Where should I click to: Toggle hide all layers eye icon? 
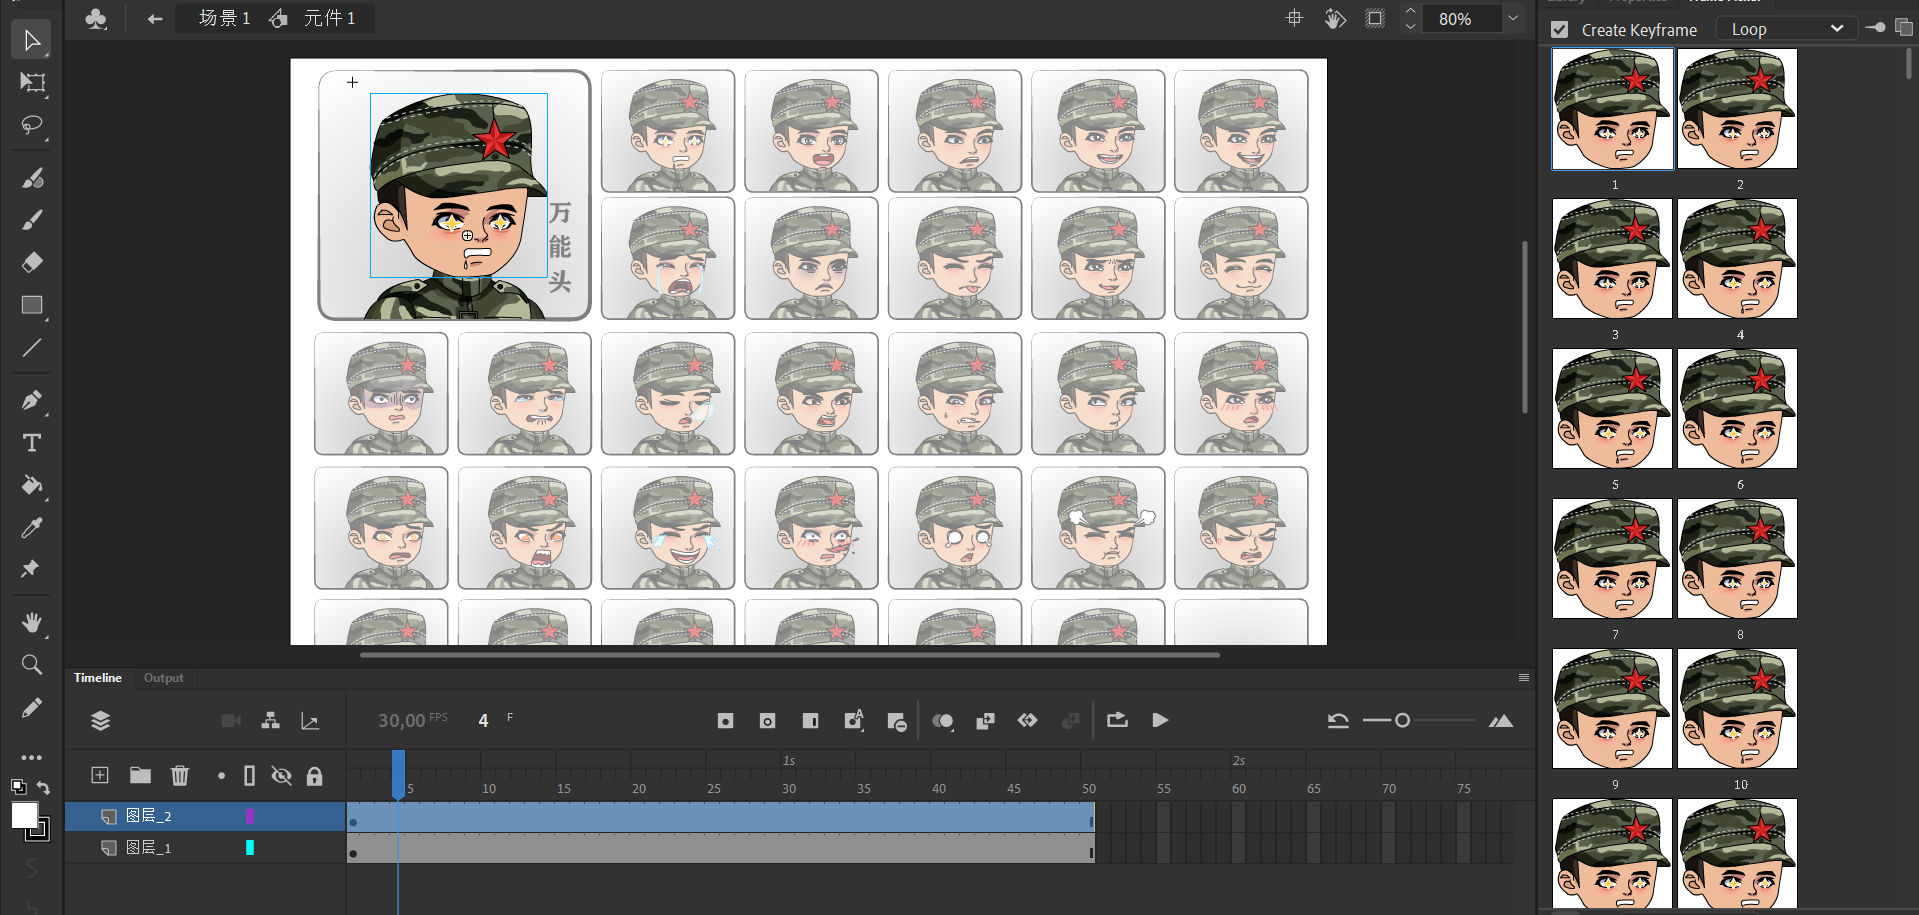pos(282,776)
